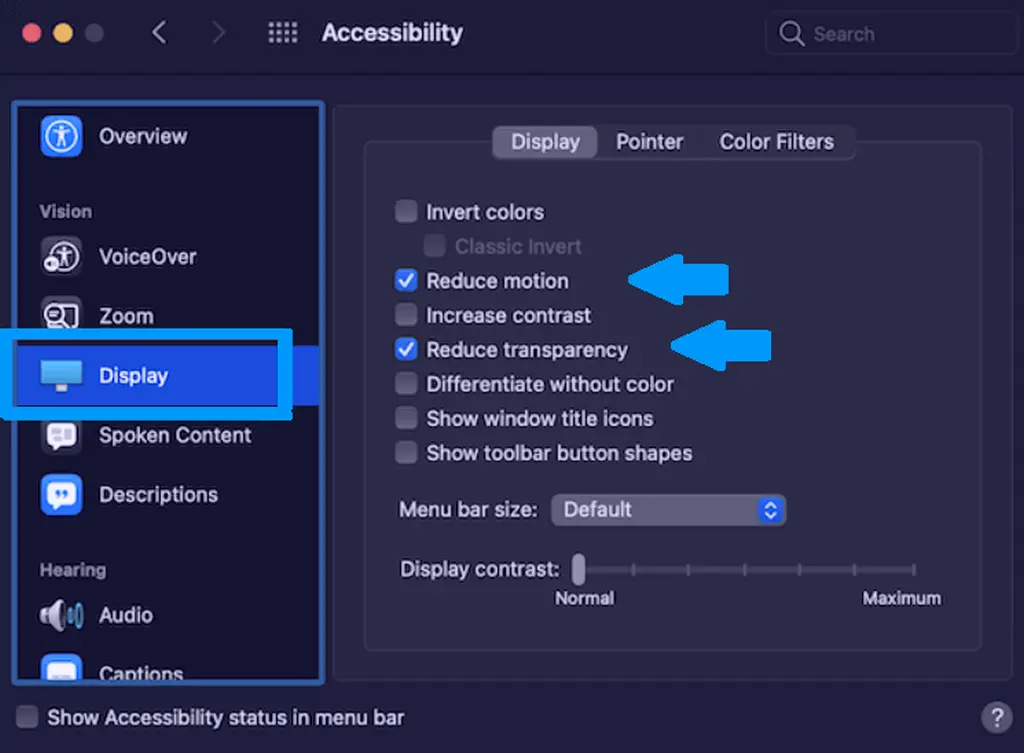This screenshot has height=753, width=1024.
Task: Click the Normal label under contrast slider
Action: (584, 598)
